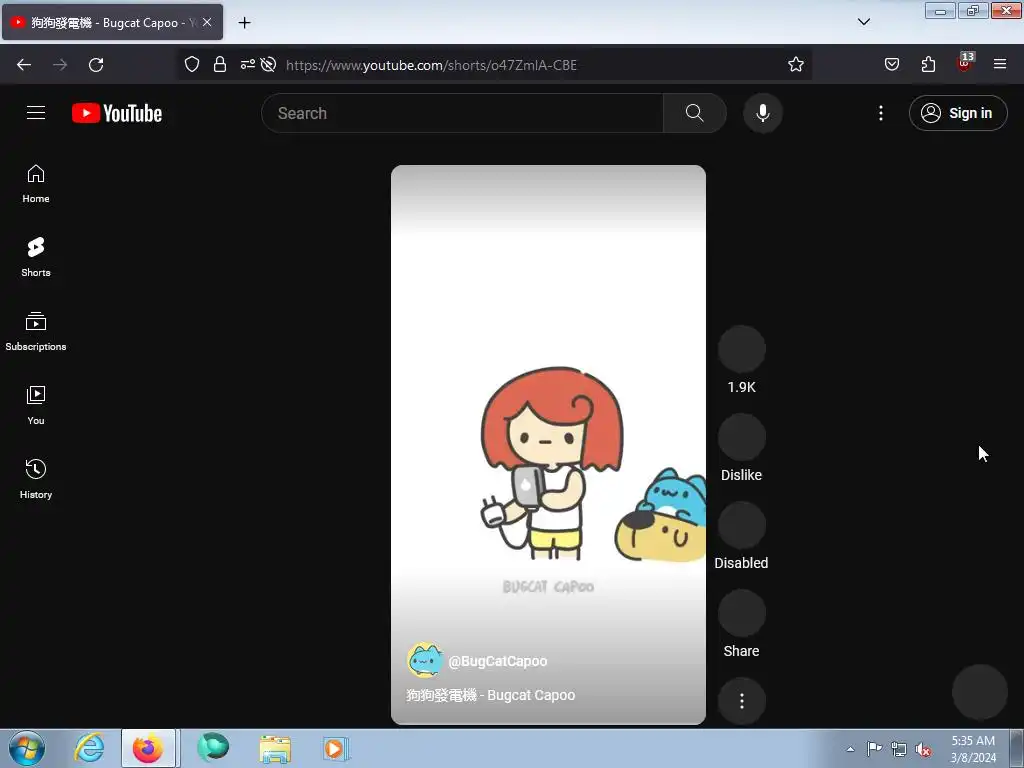Click the short's title 狗狗發電機 - Bugcat Capoo
Viewport: 1024px width, 768px height.
point(490,695)
